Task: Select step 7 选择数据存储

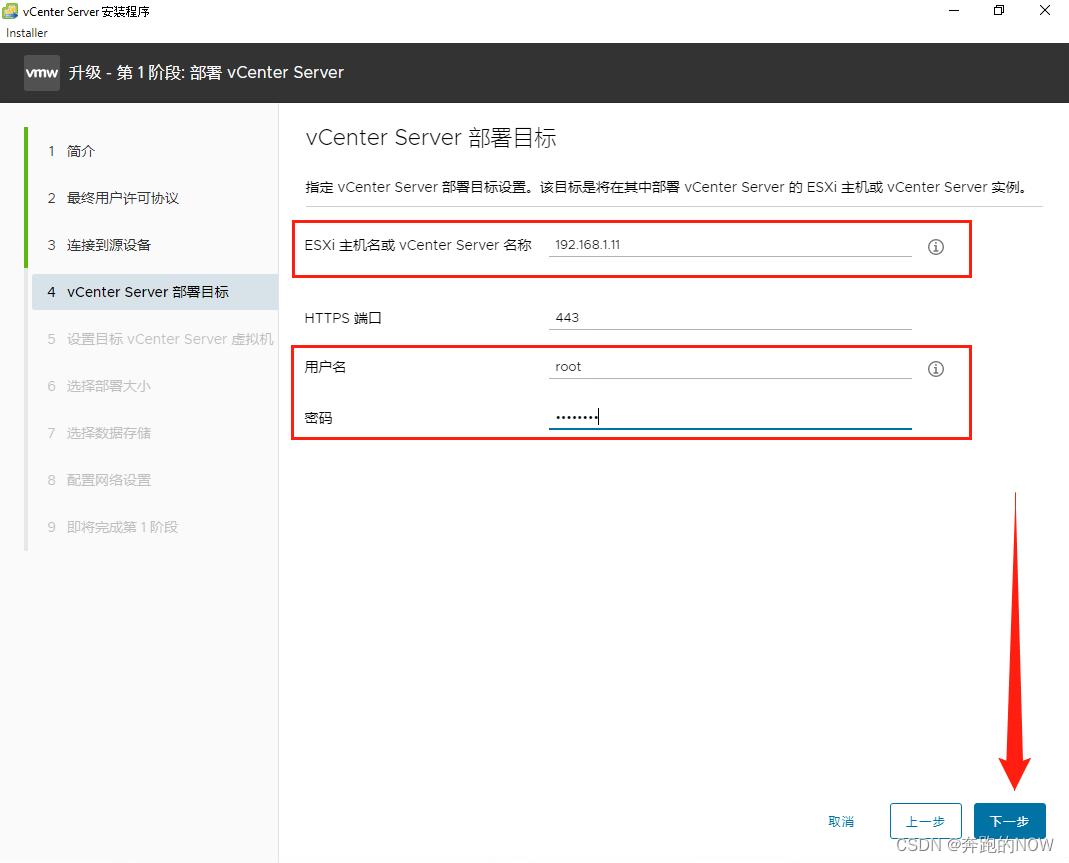Action: coord(99,433)
